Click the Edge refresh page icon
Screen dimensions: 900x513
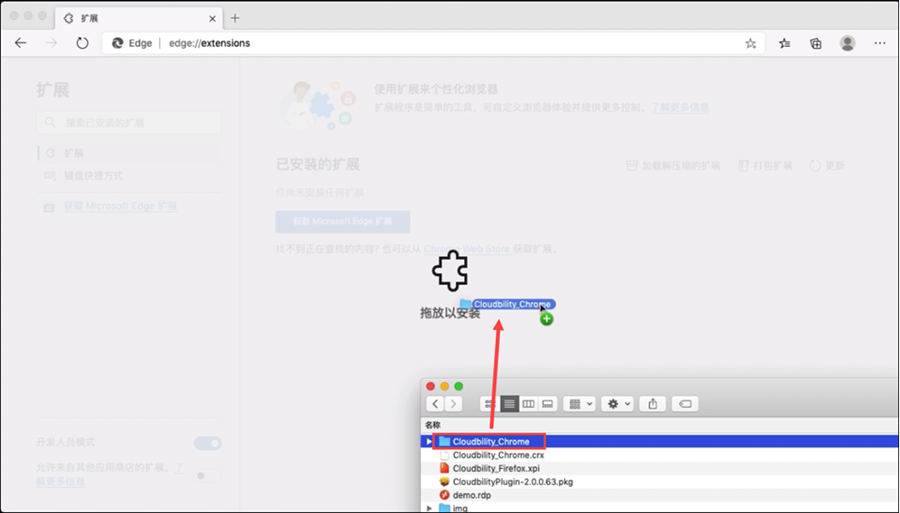click(x=82, y=43)
